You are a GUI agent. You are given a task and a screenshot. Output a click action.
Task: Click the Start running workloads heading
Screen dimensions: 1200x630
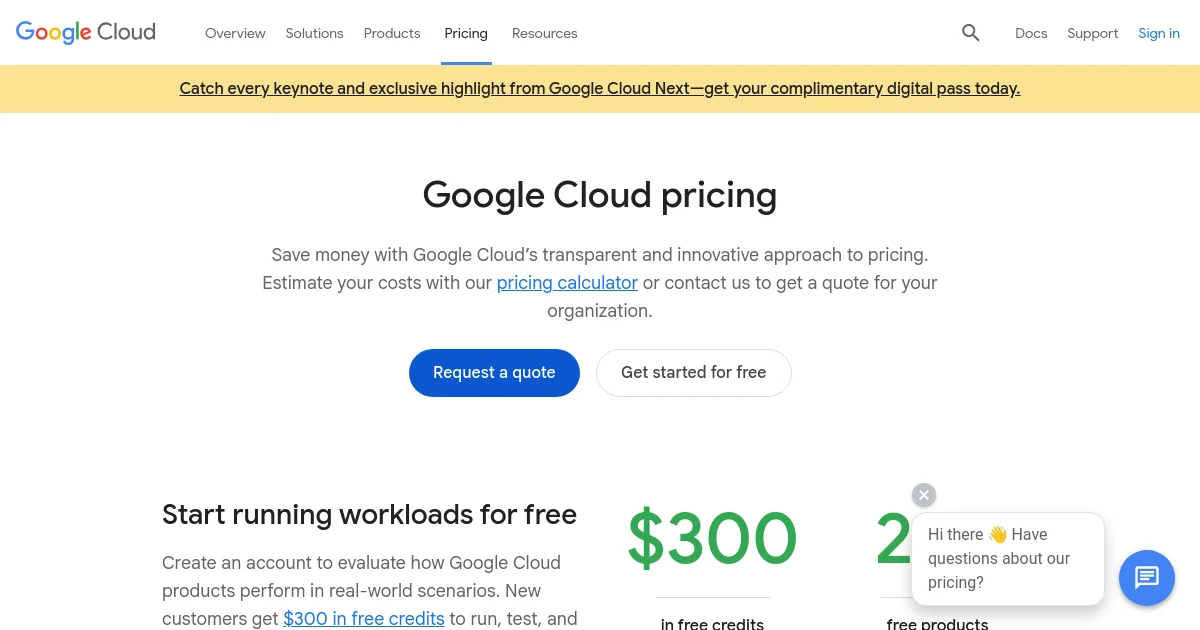click(369, 514)
